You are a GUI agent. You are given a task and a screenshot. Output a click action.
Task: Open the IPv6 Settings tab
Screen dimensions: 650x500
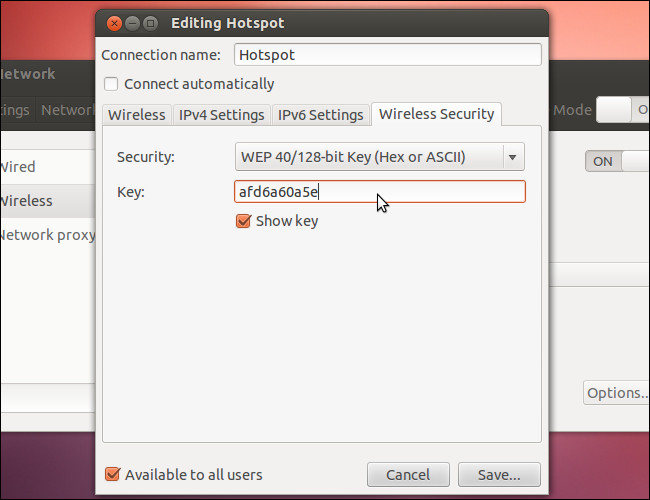click(x=320, y=115)
